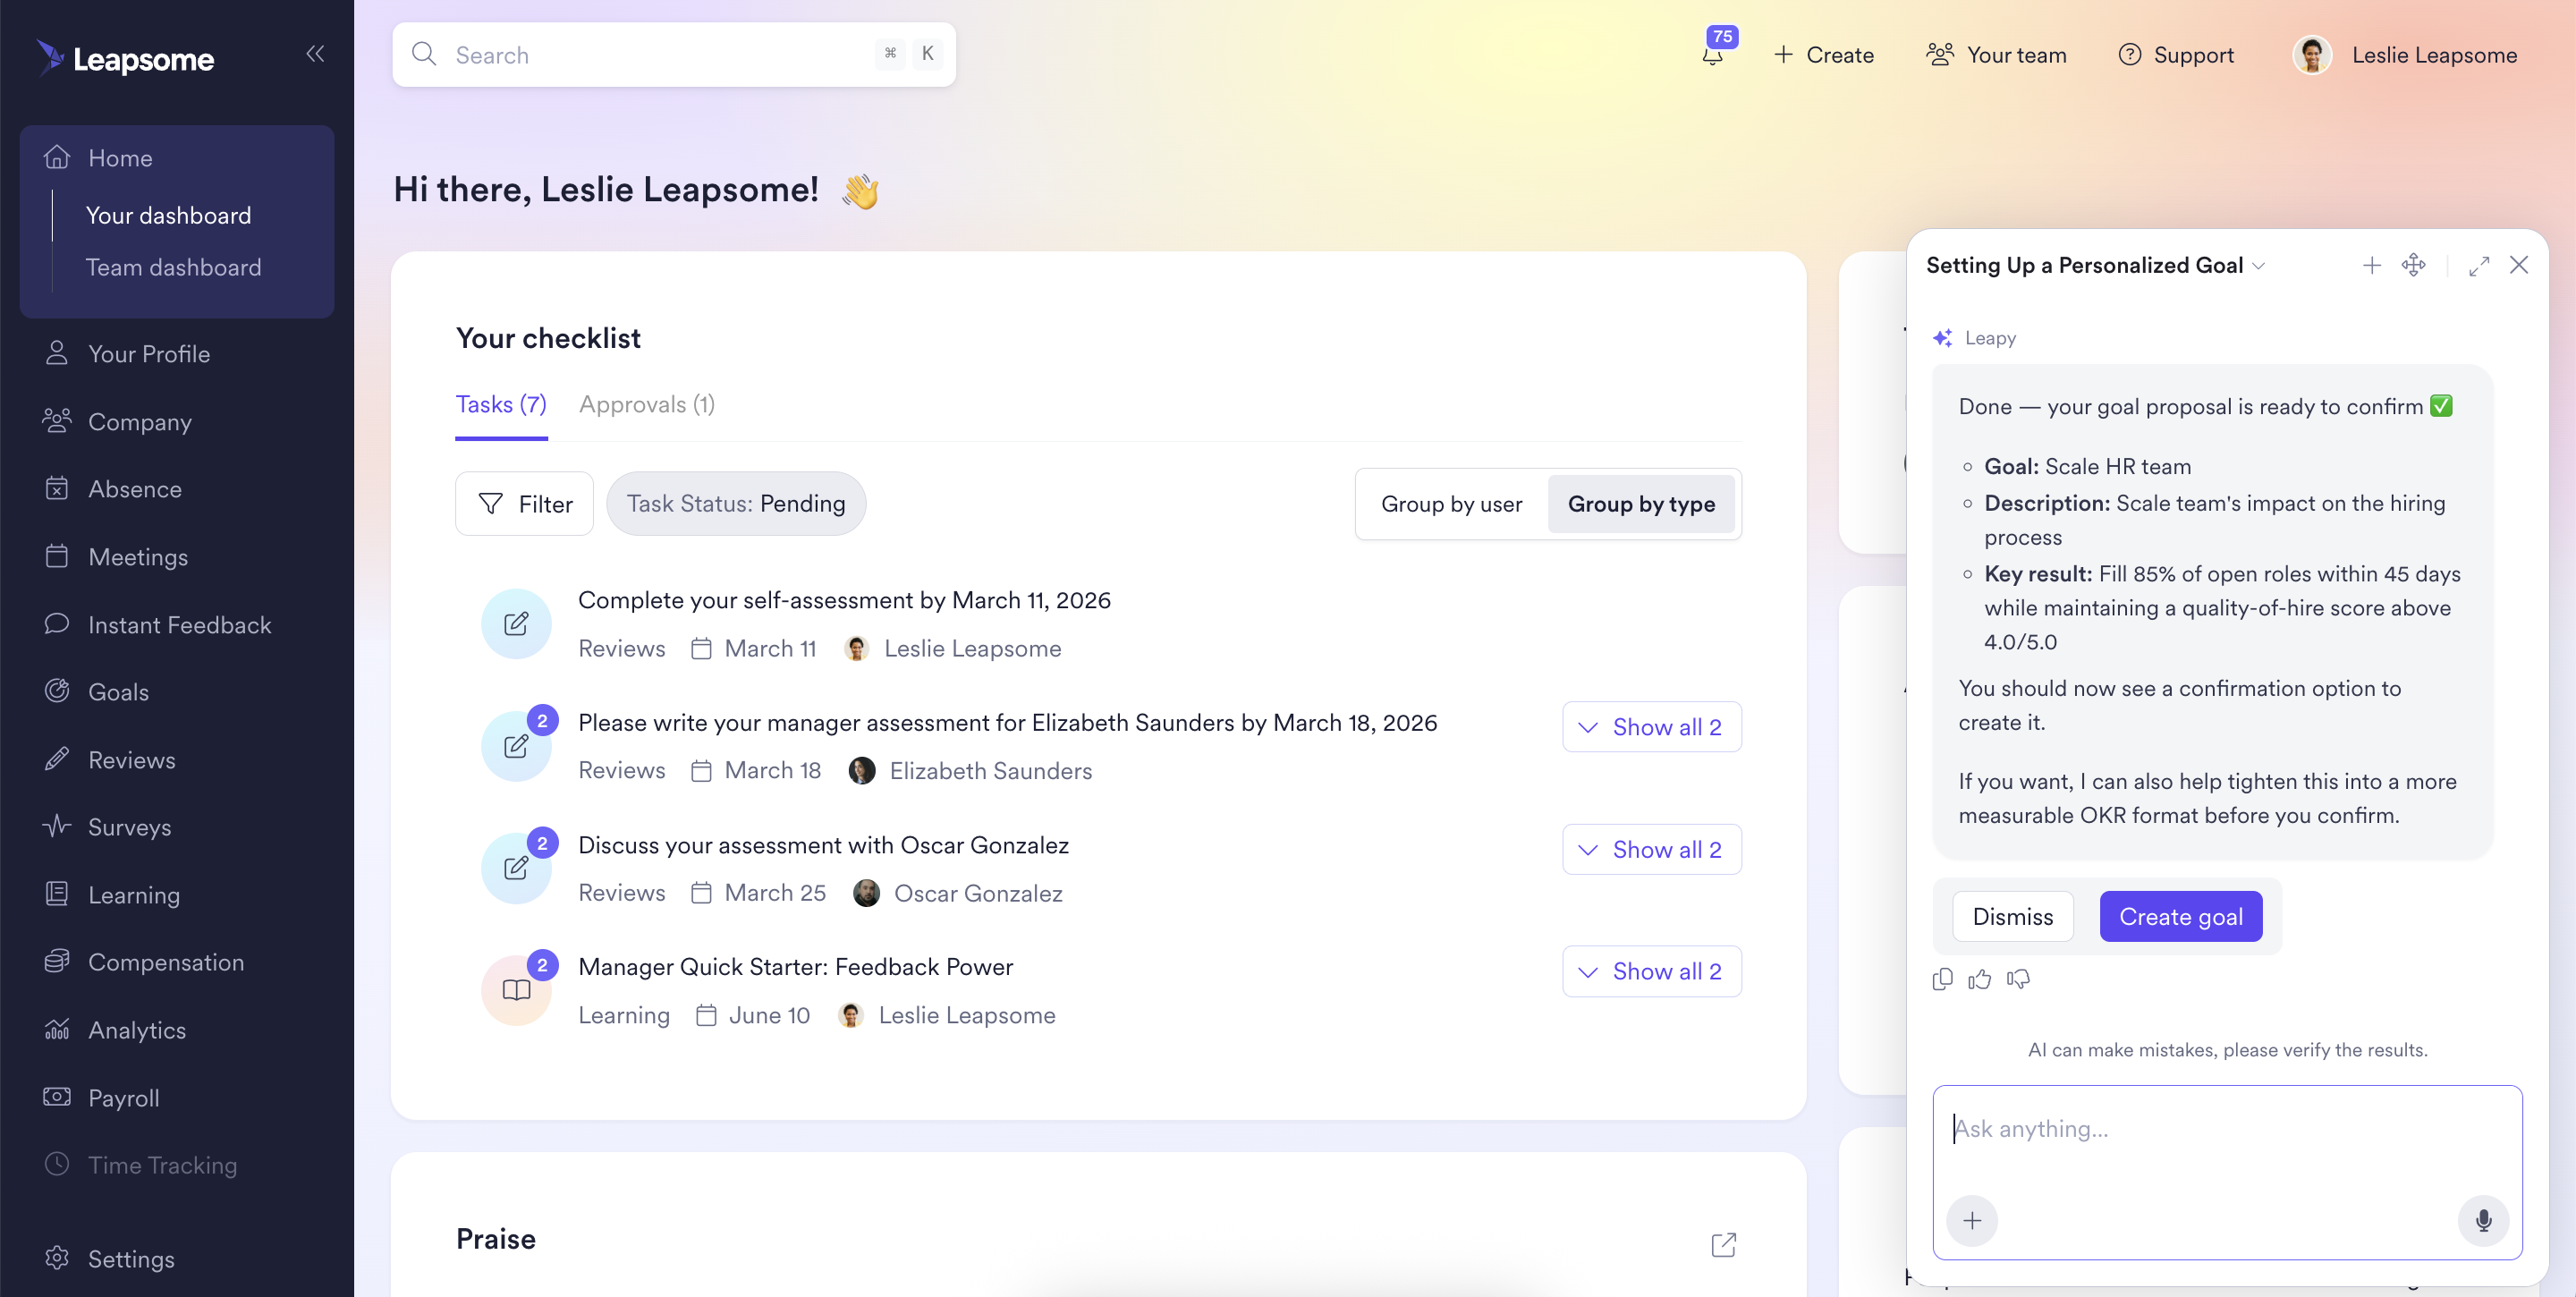
Task: Click Elizabeth Saunders avatar in task row
Action: (861, 771)
